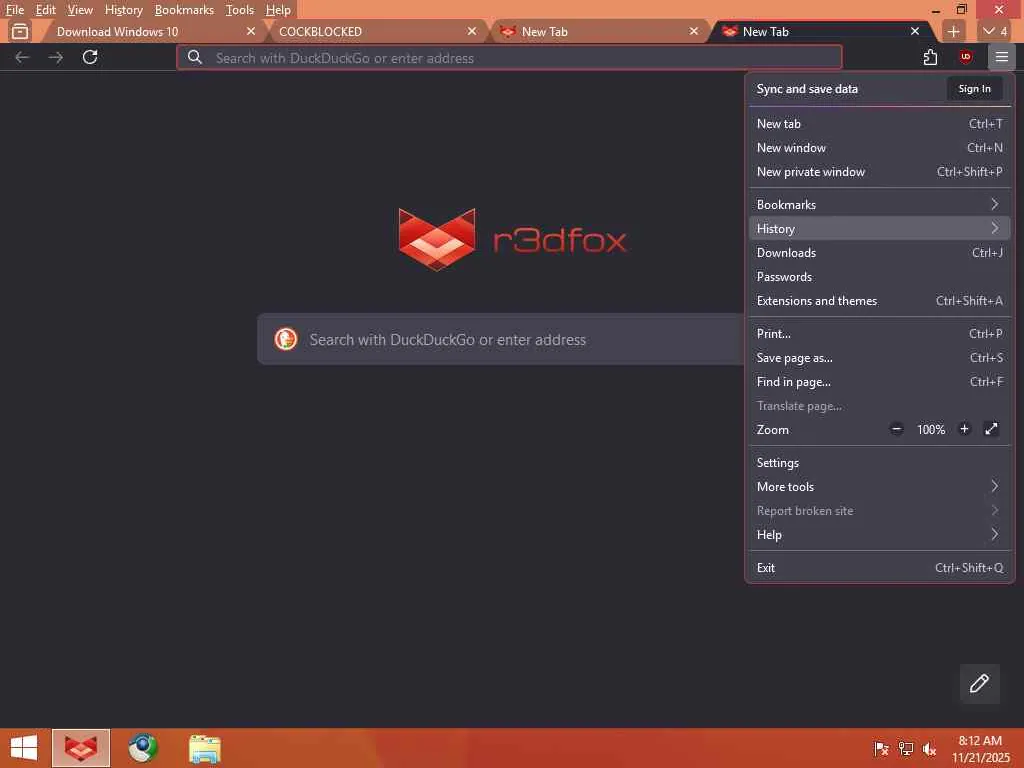Close the hamburger application menu

pos(1001,57)
